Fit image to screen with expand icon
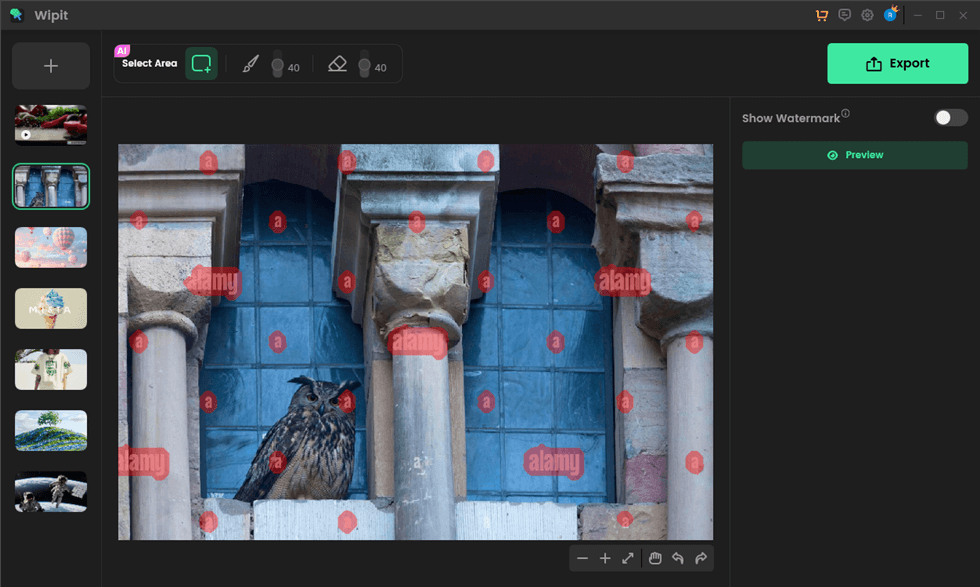 pos(628,558)
